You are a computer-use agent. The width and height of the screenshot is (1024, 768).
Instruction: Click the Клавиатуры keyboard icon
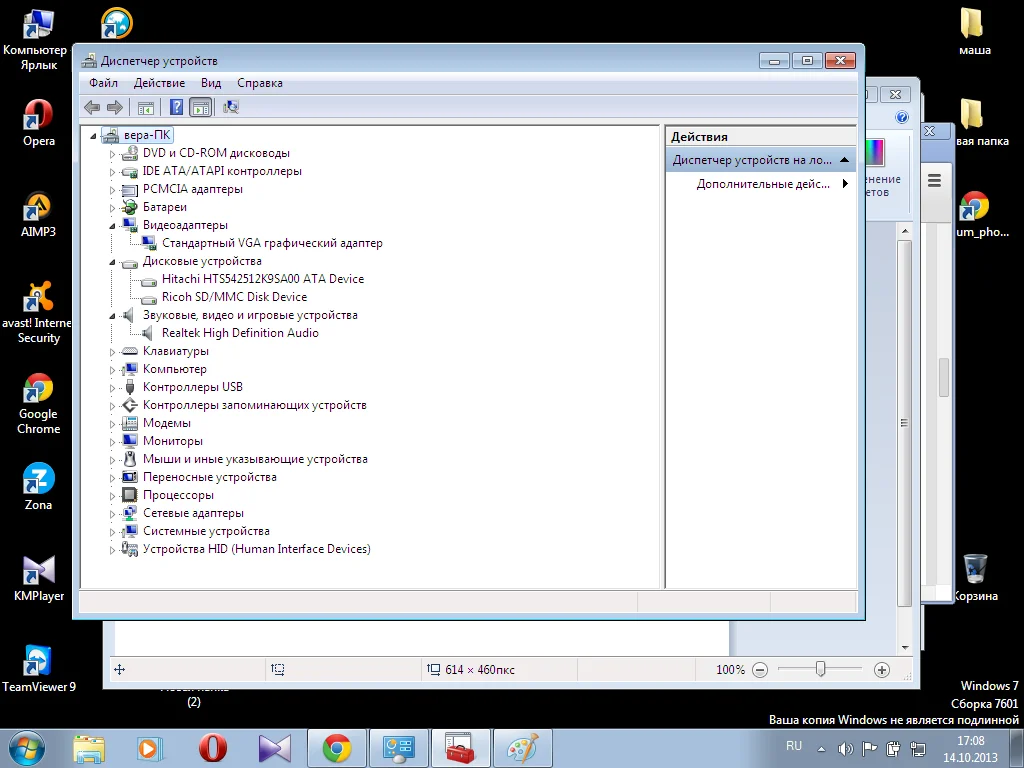(130, 351)
